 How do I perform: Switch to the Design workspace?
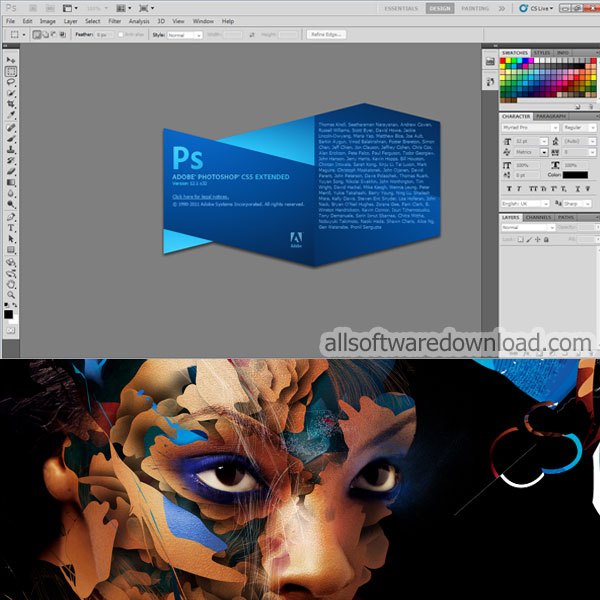pos(440,8)
